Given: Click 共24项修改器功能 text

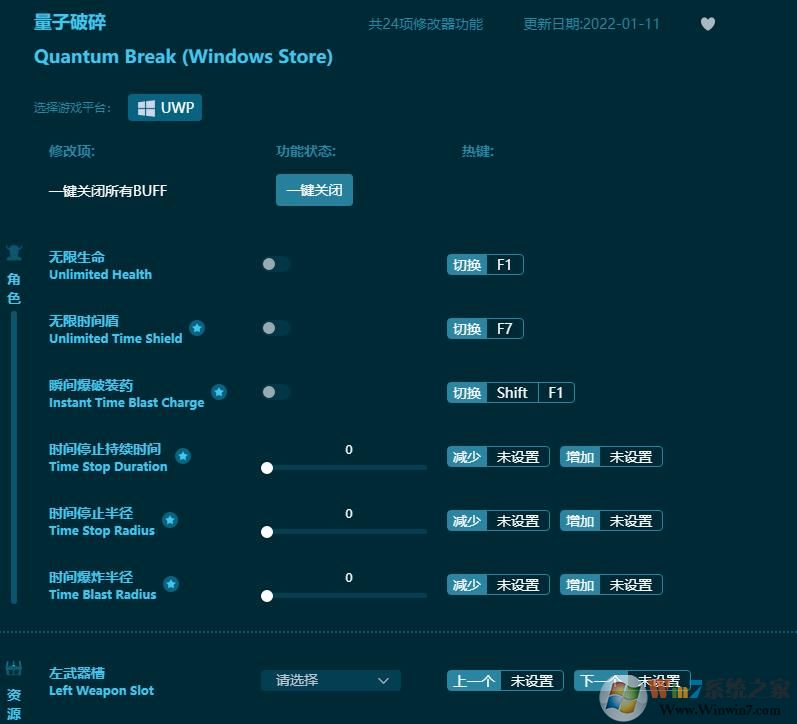Looking at the screenshot, I should click(425, 24).
